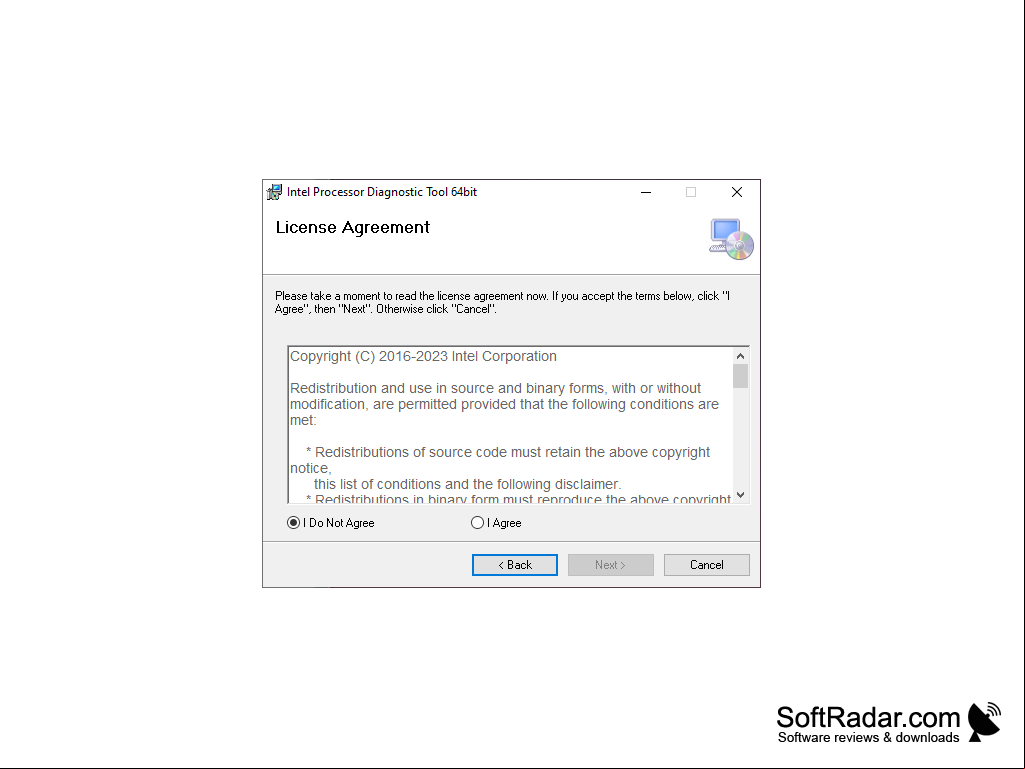Minimize the Intel Processor Diagnostic Tool window
Screen dimensions: 1025x769
pyautogui.click(x=646, y=192)
